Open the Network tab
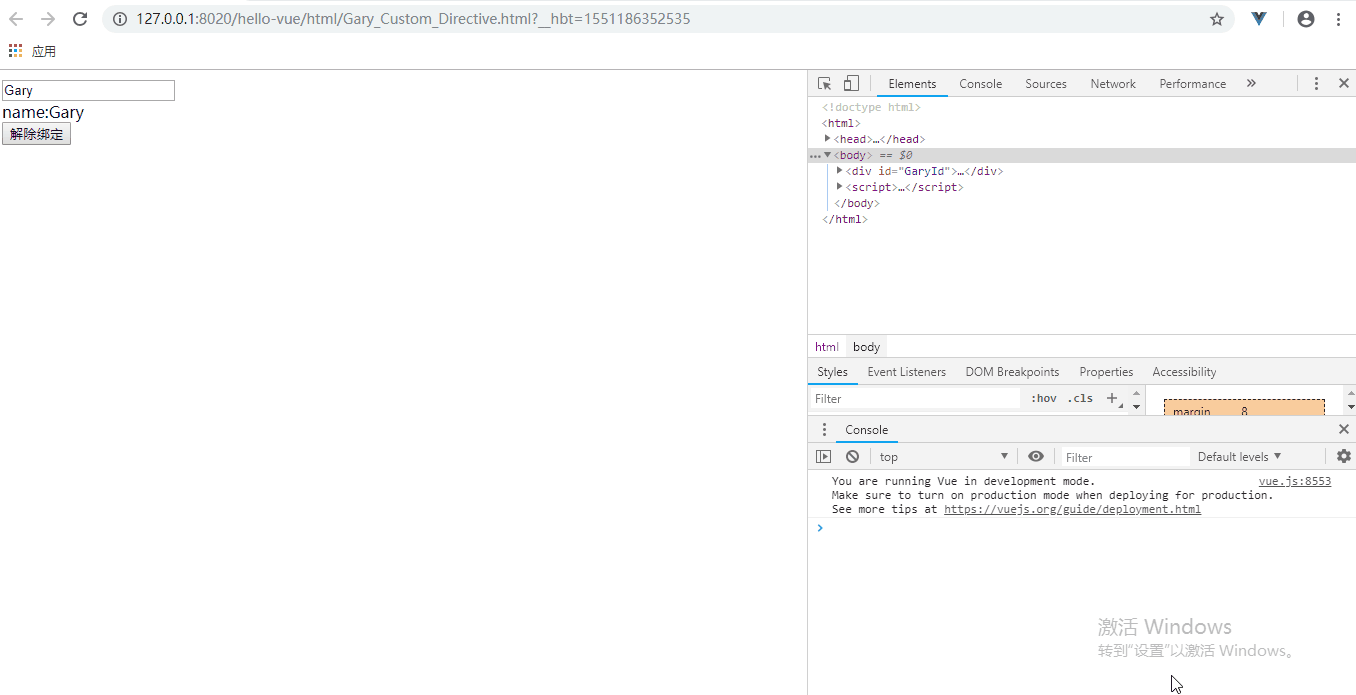The image size is (1356, 695). pos(1113,84)
